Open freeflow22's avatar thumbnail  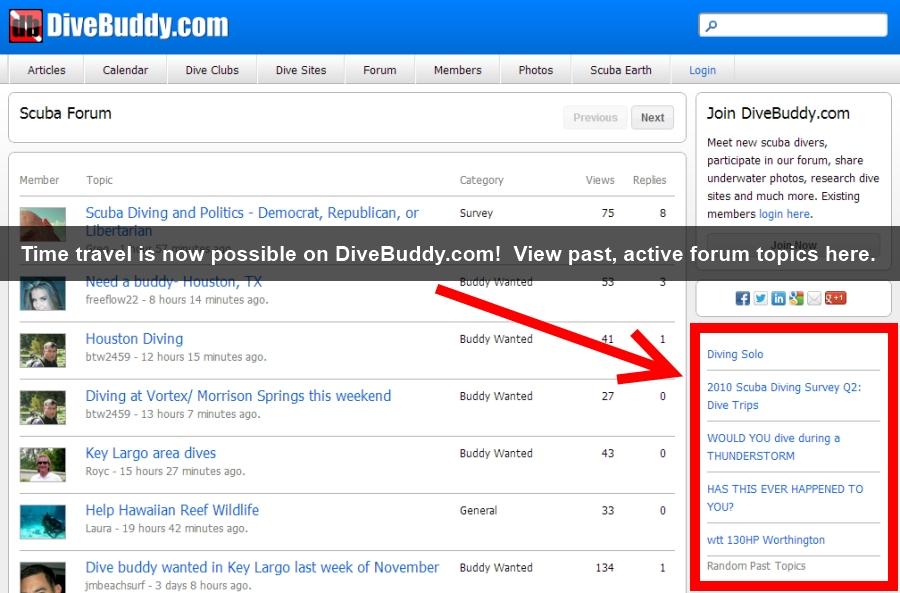coord(42,293)
